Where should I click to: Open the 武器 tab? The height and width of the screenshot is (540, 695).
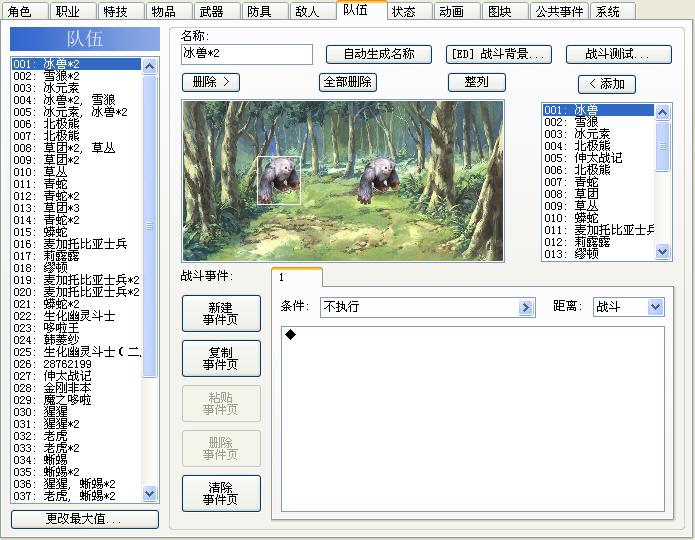point(217,11)
